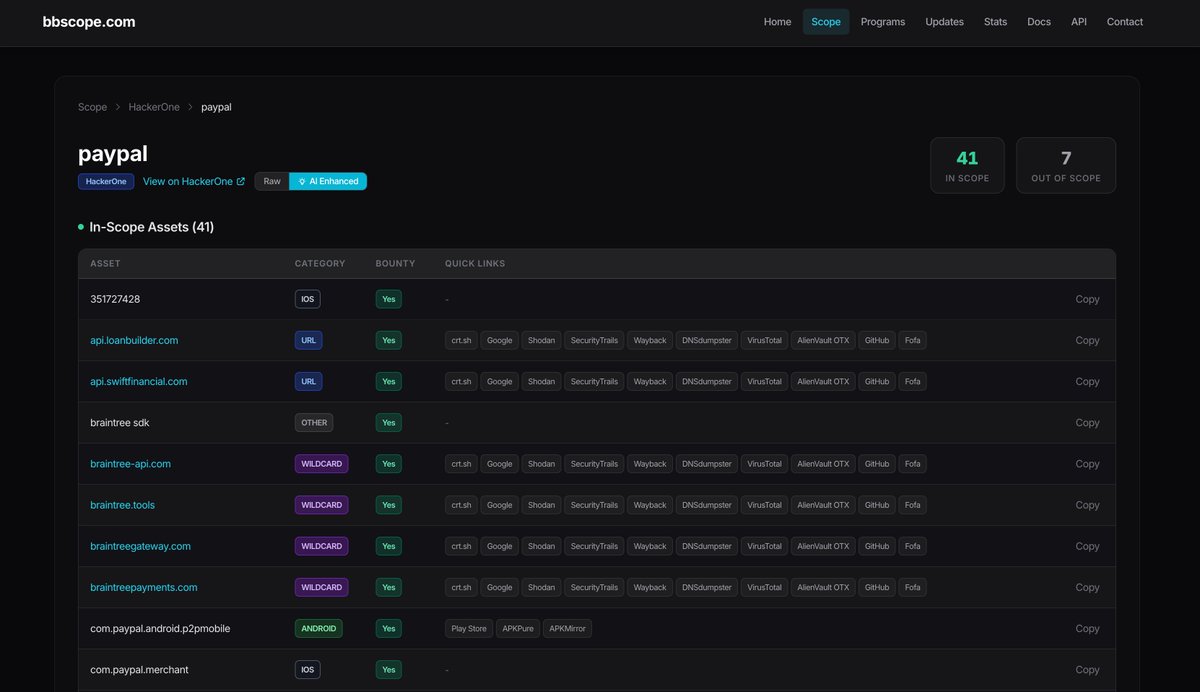The width and height of the screenshot is (1200, 692).
Task: Switch to AI Enhanced scope view
Action: [x=328, y=181]
